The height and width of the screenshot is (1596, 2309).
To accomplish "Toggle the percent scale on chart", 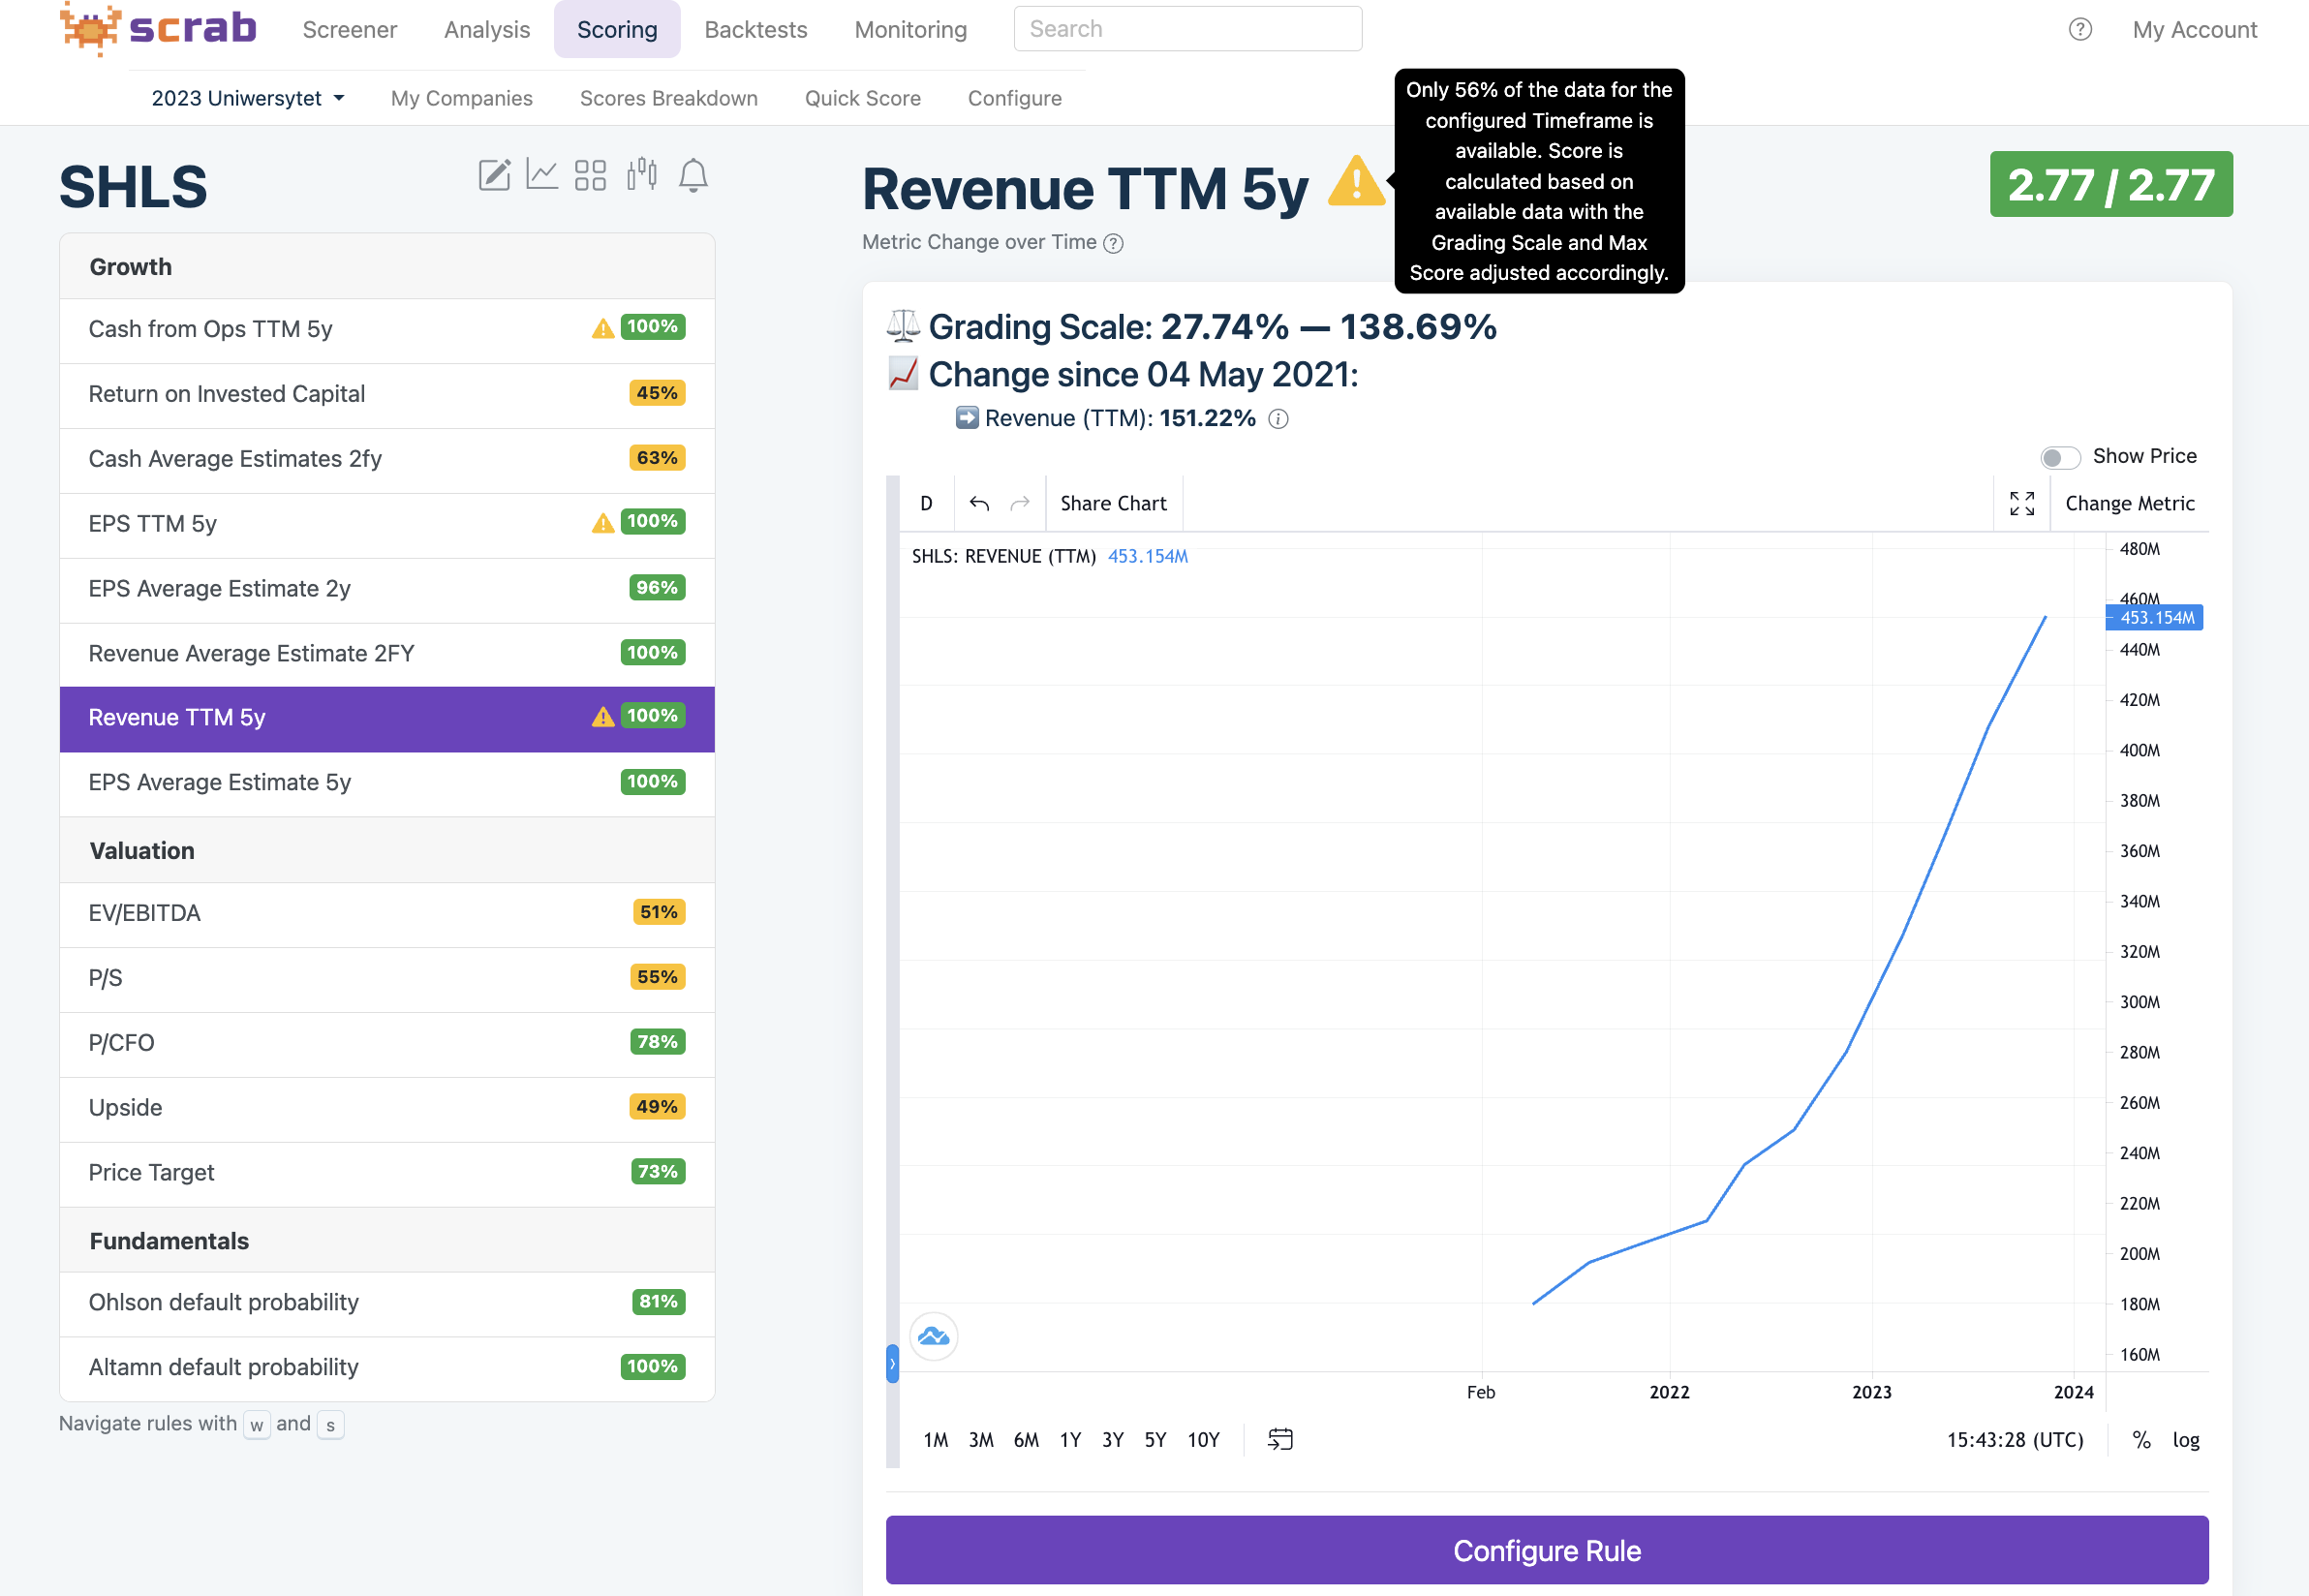I will 2141,1439.
